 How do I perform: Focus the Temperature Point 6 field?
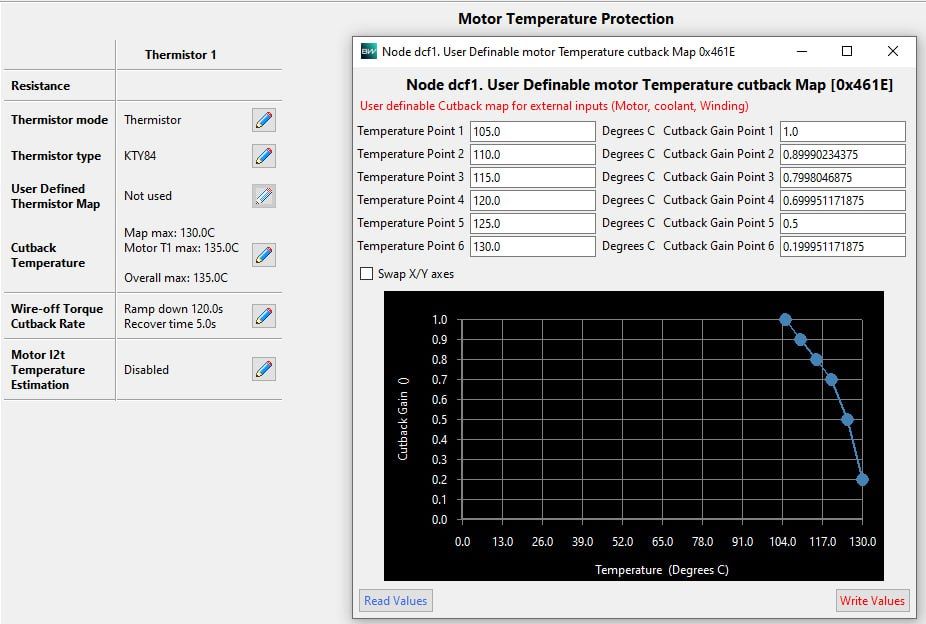[533, 246]
